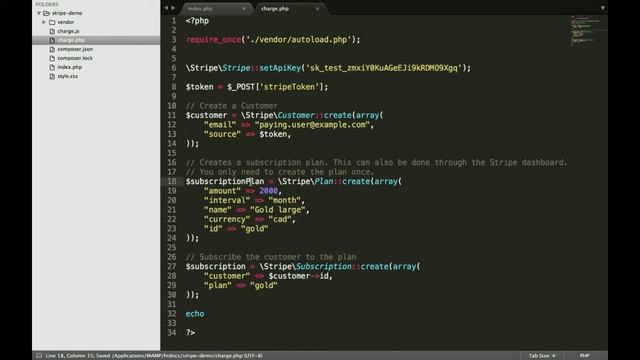Image resolution: width=640 pixels, height=360 pixels.
Task: Click the "Gold large" plan name string
Action: pyautogui.click(x=278, y=210)
